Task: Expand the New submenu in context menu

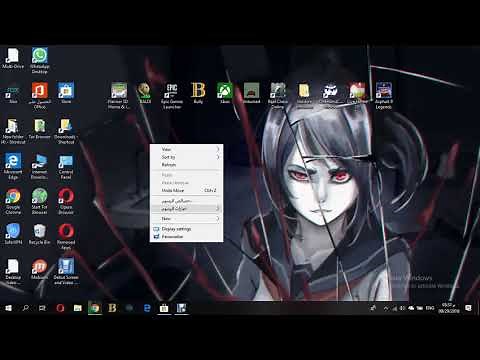Action: point(187,219)
